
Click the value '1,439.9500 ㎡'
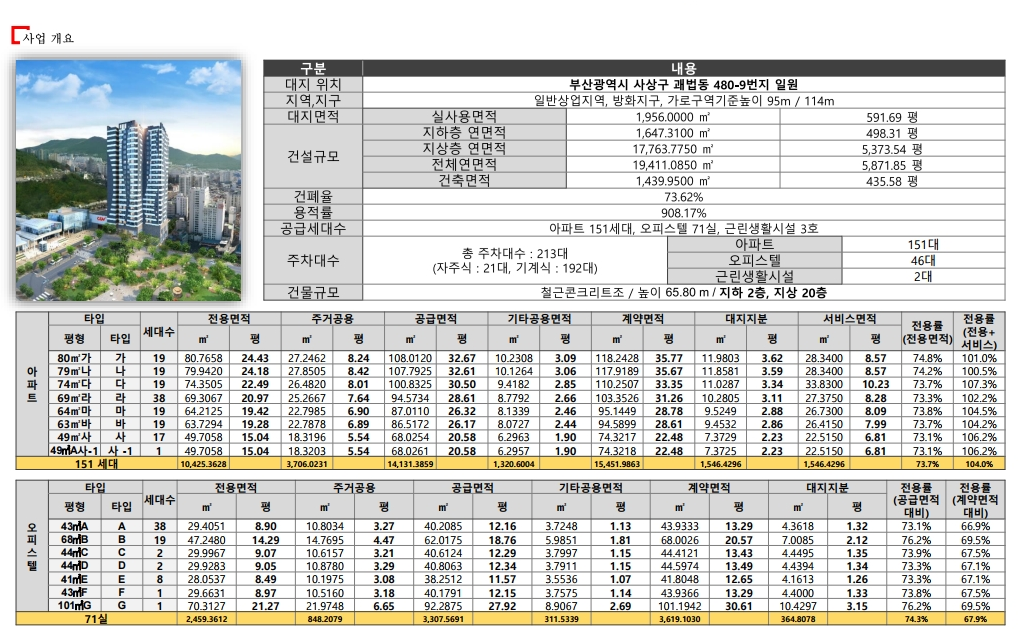[673, 181]
